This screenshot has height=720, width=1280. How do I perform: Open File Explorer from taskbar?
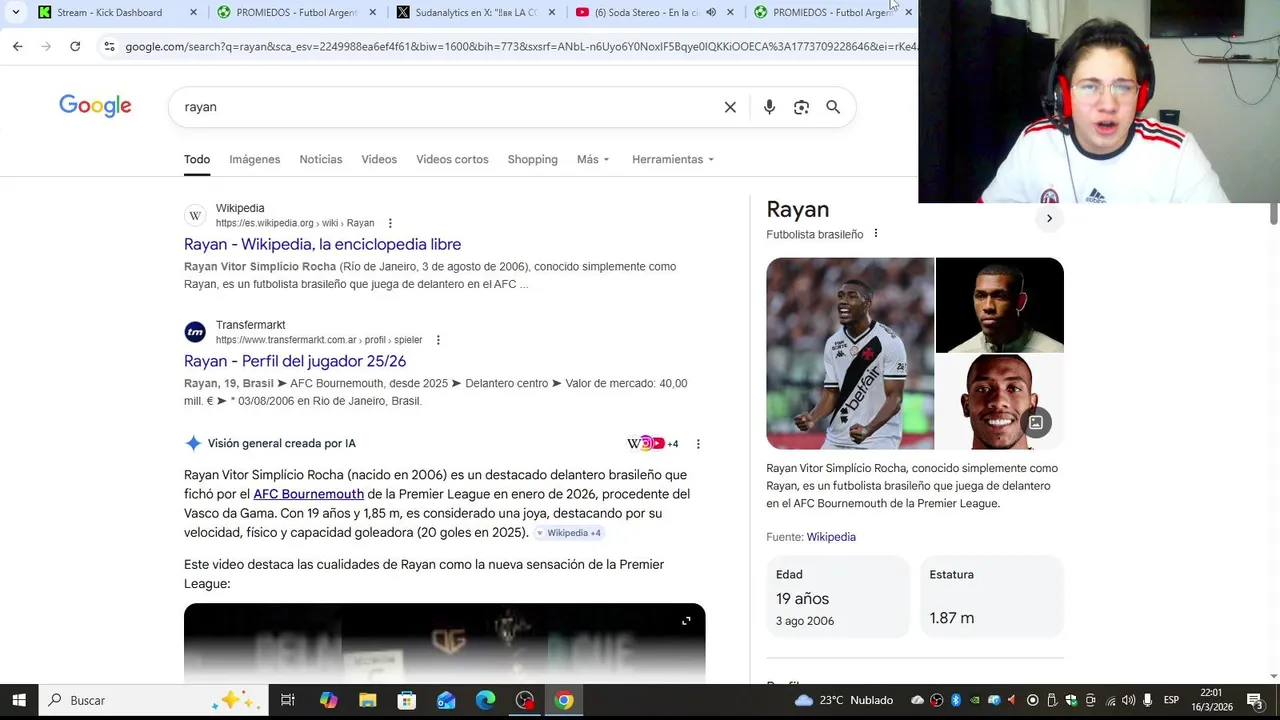367,700
